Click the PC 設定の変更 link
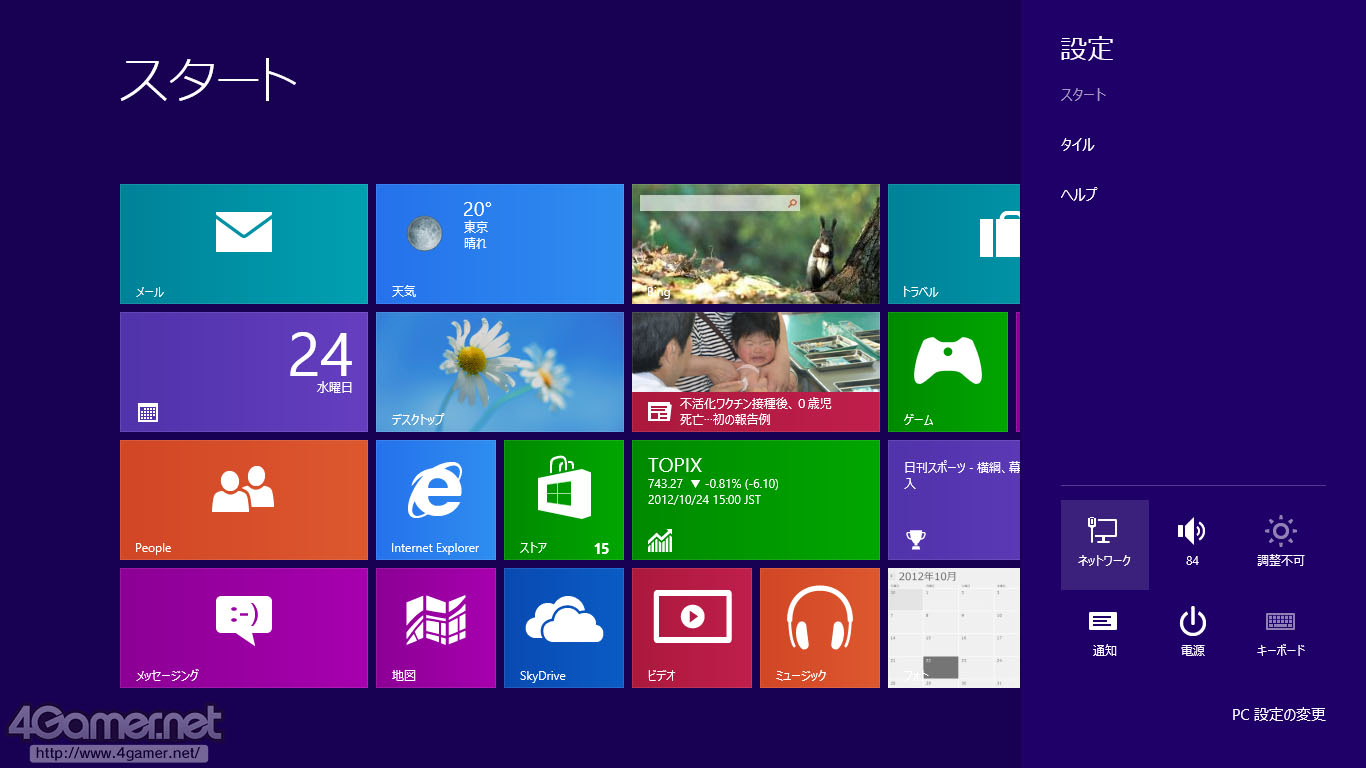This screenshot has height=768, width=1366. 1279,714
